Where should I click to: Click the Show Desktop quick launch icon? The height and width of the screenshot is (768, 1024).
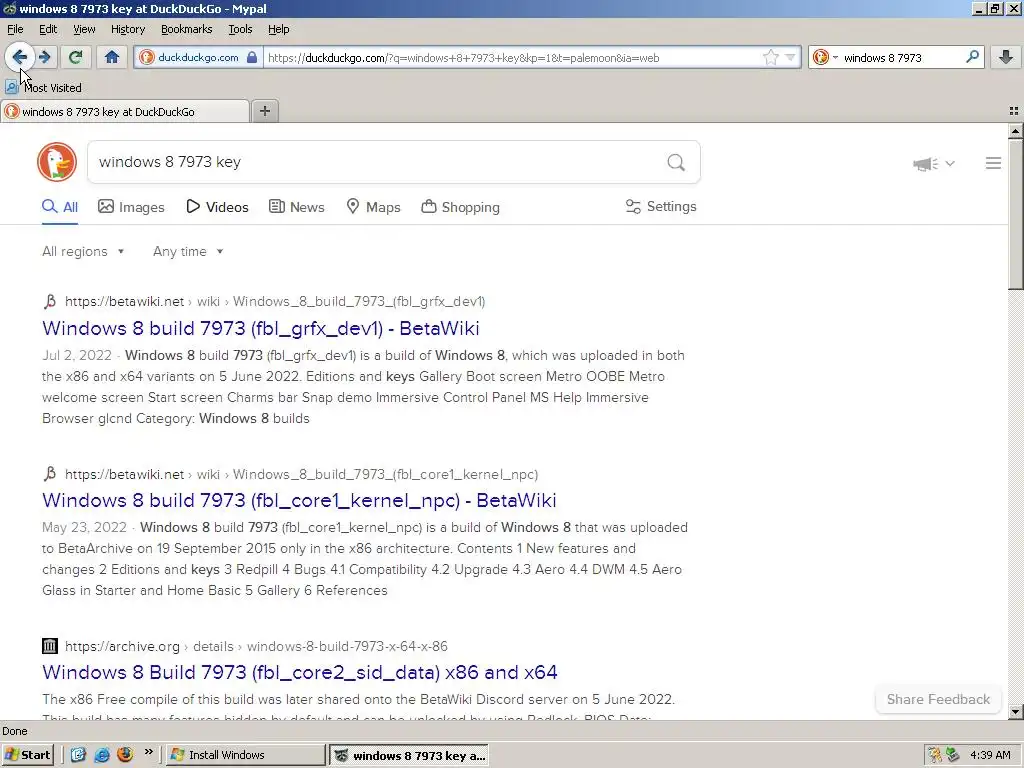click(78, 755)
